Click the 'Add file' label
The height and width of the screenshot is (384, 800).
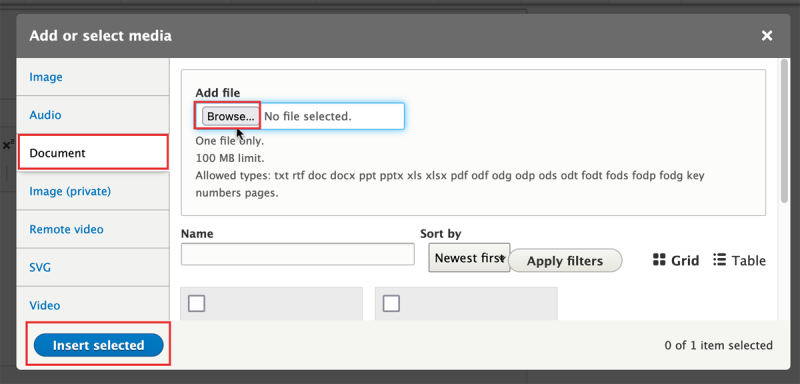[218, 93]
